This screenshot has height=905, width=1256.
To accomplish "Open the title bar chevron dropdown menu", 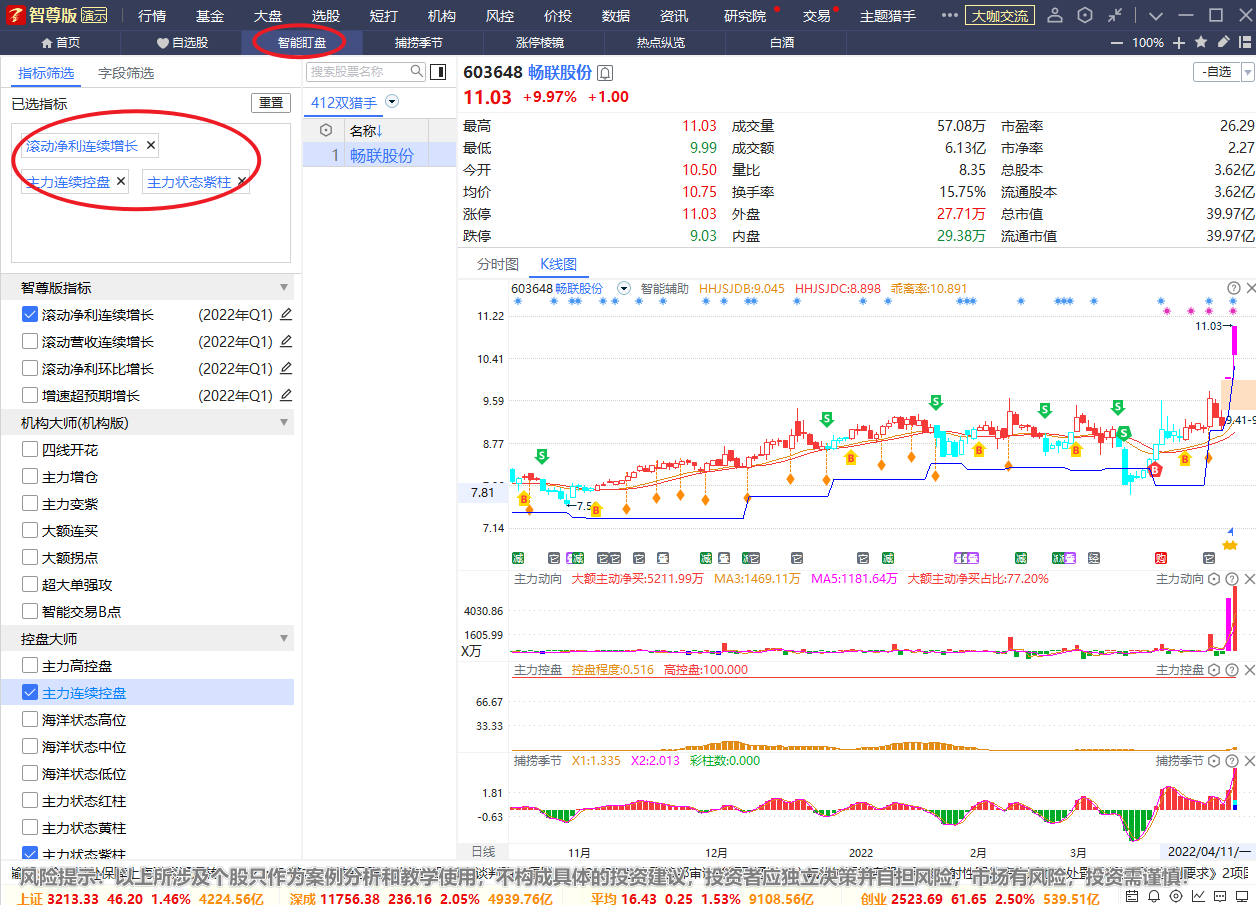I will (1156, 15).
